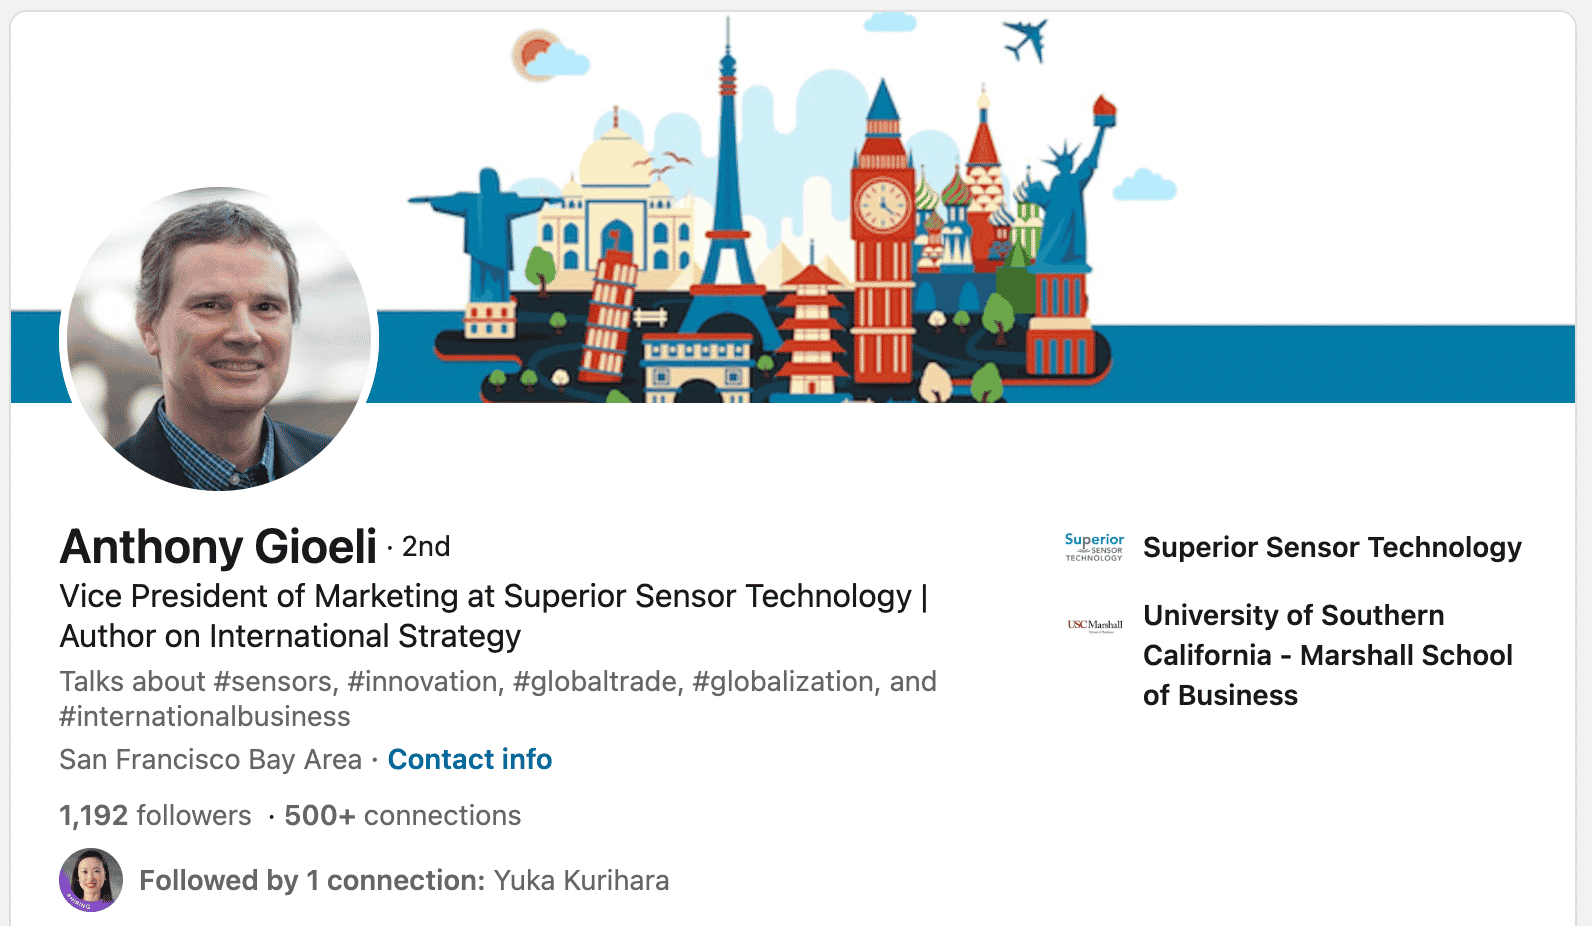Click the Eiffel Tower in the banner image

[x=729, y=230]
